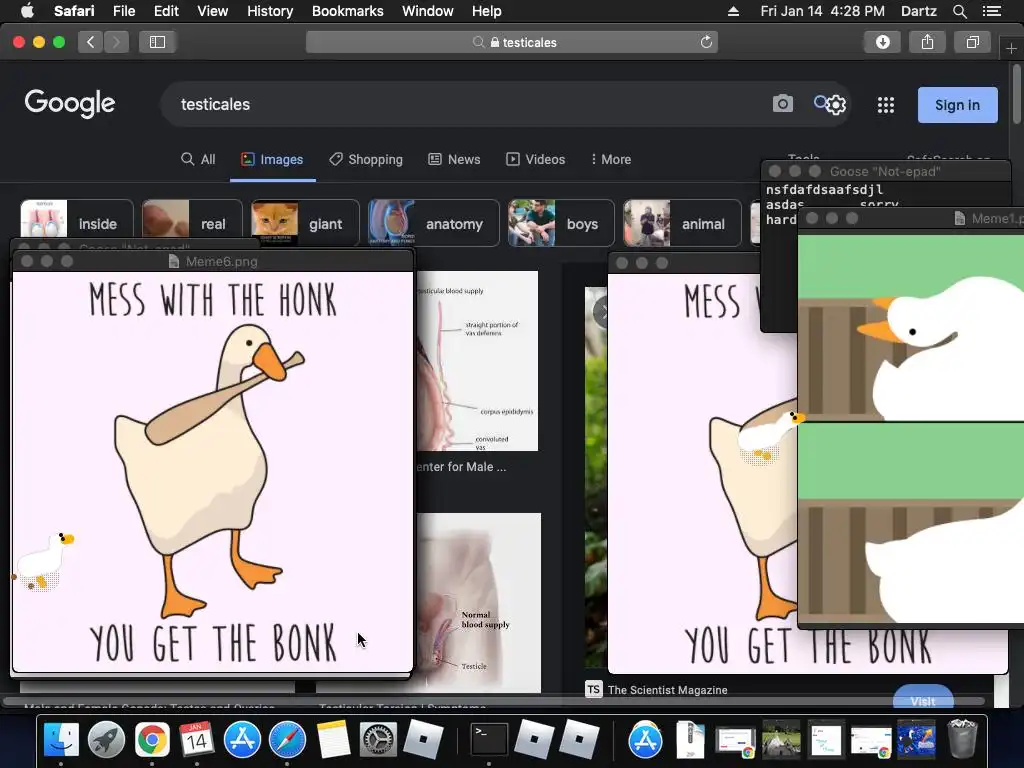The height and width of the screenshot is (768, 1024).
Task: Click the Goose "Not-epad" window title
Action: (885, 171)
